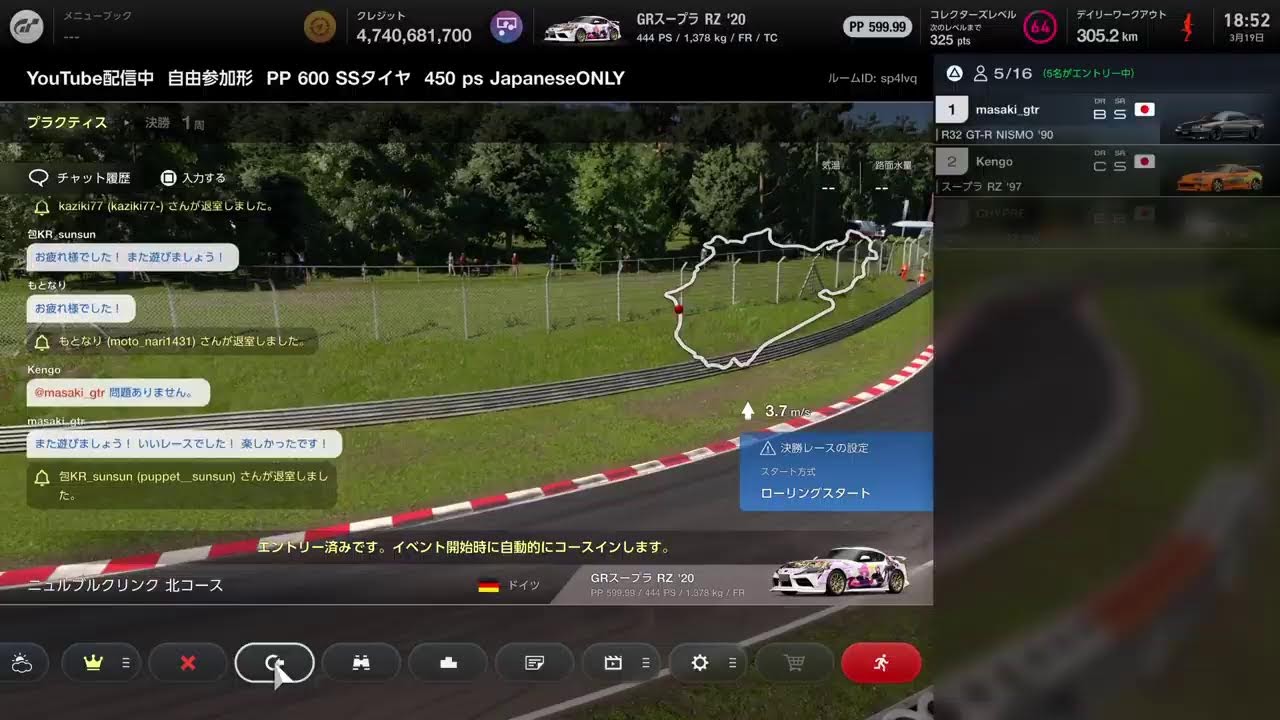This screenshot has height=720, width=1280.
Task: Click the GR Supra car image in bottom panel
Action: [840, 572]
